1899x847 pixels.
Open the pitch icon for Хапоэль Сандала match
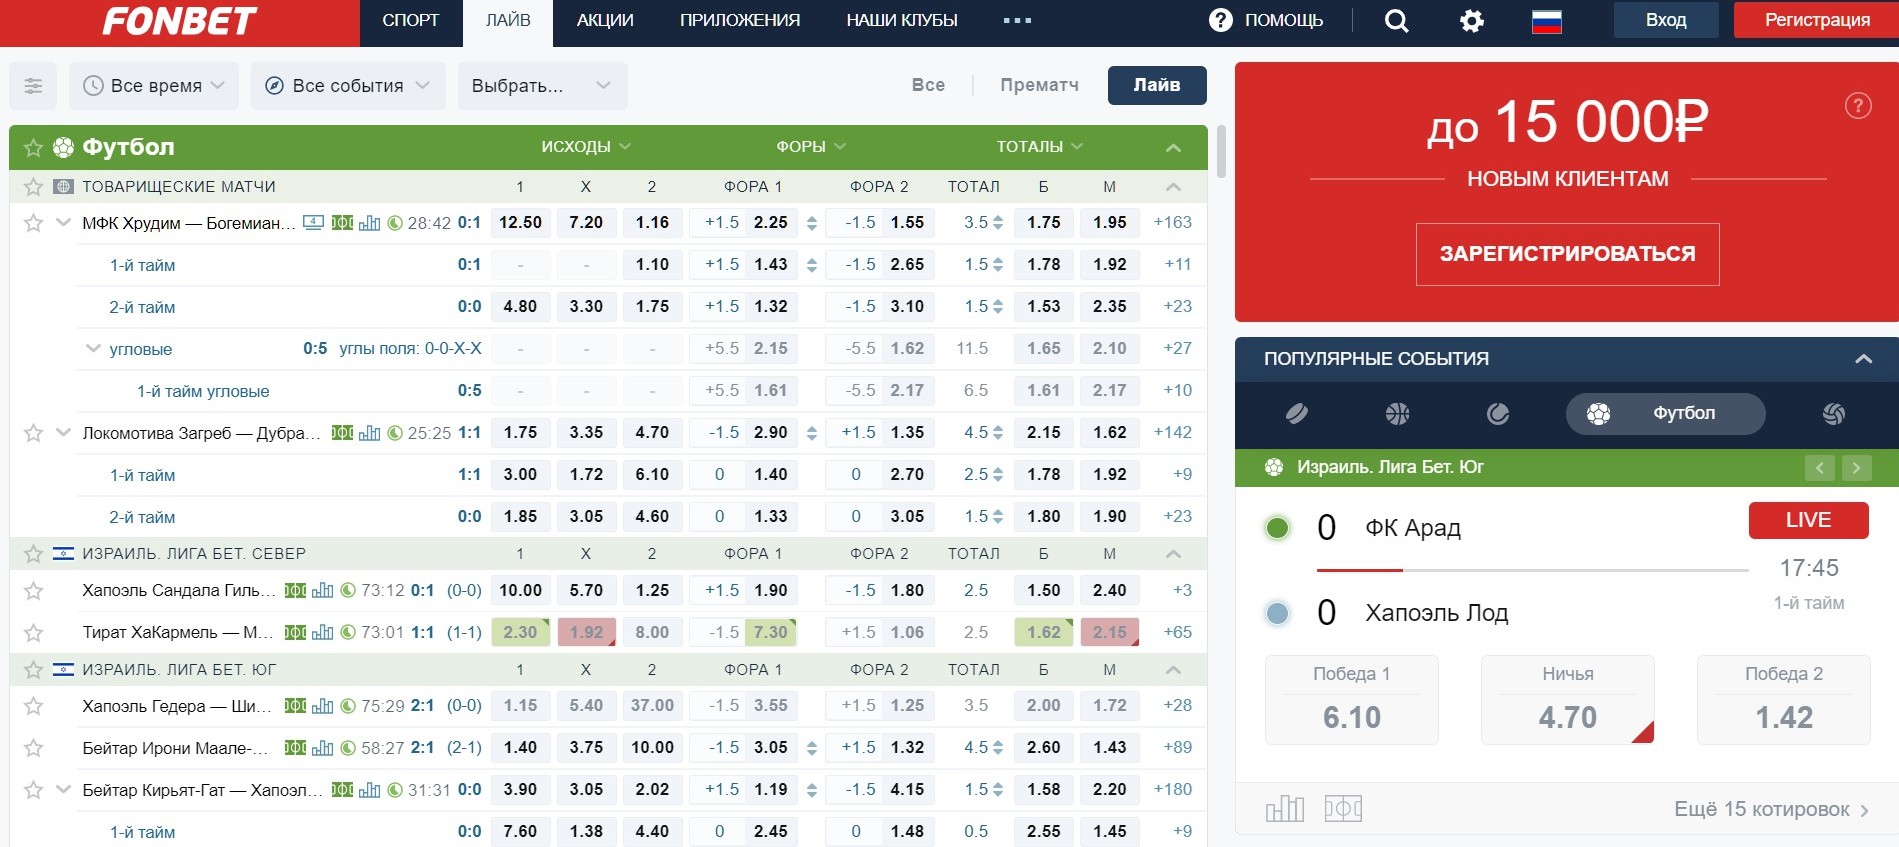(x=295, y=590)
